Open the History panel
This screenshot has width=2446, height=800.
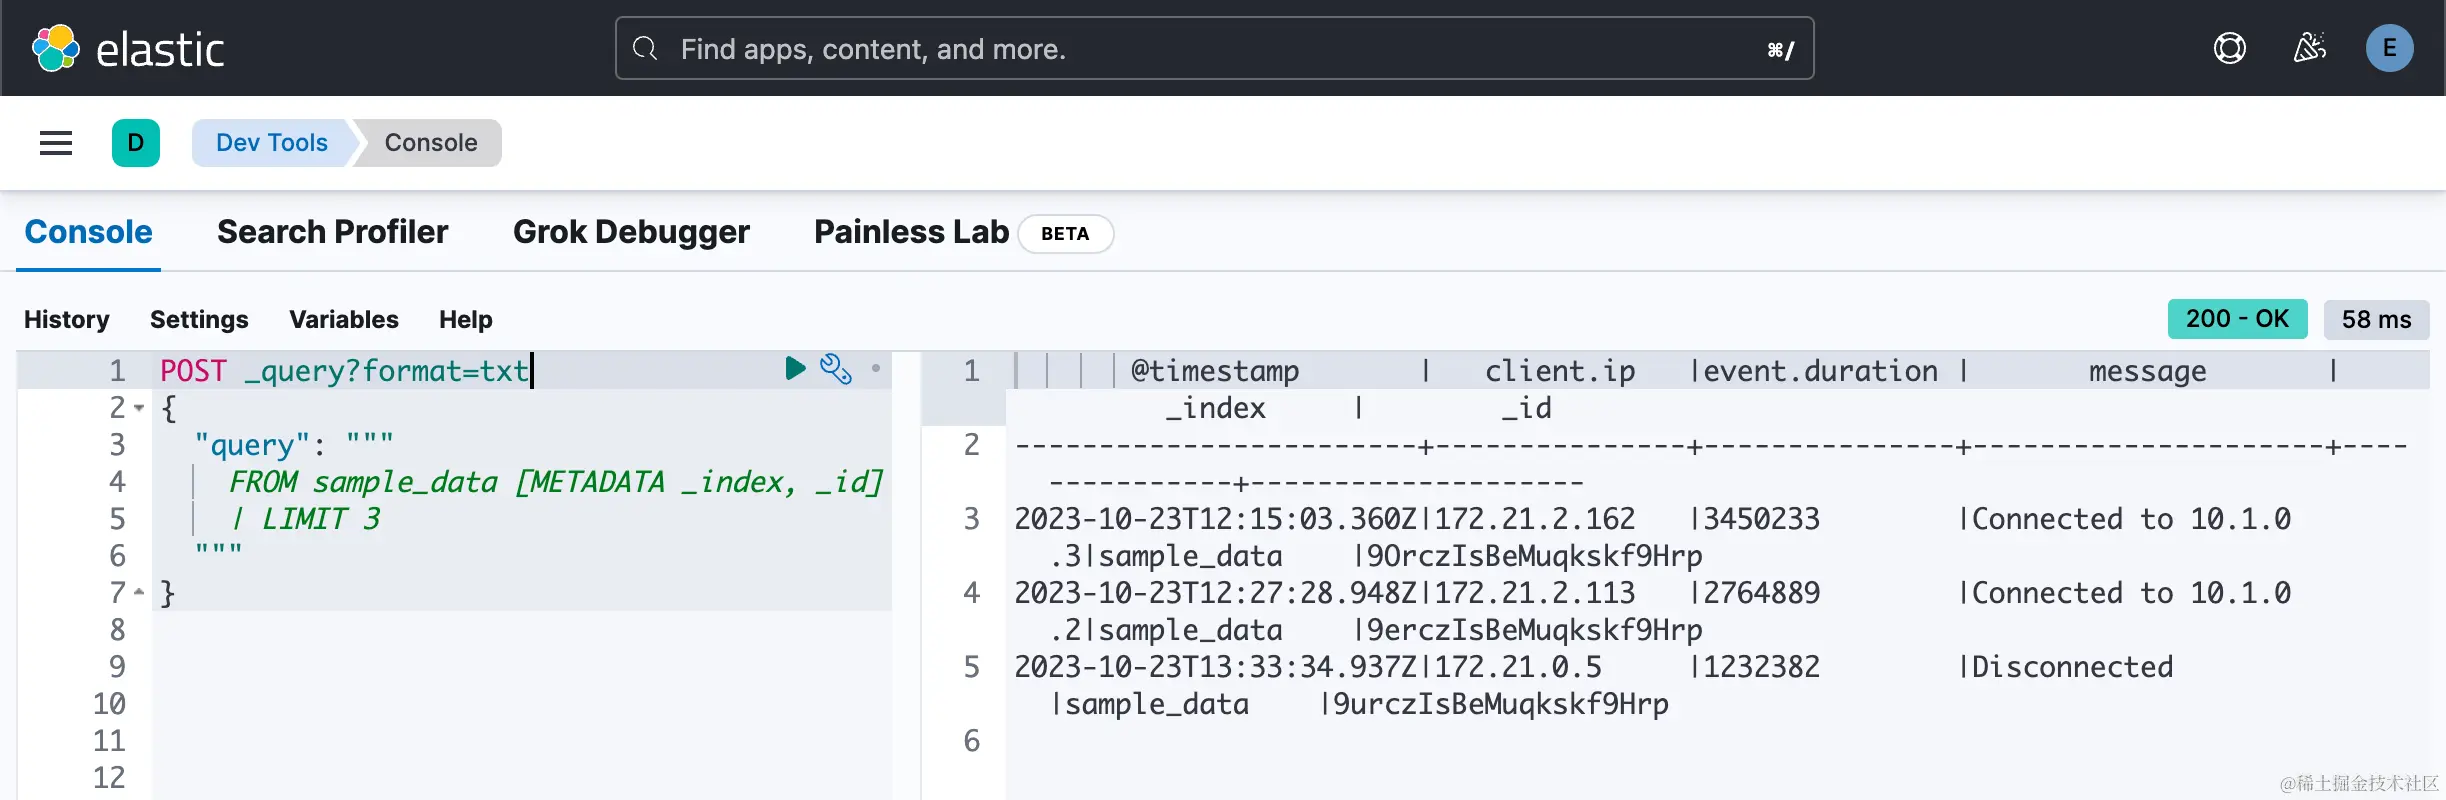67,319
